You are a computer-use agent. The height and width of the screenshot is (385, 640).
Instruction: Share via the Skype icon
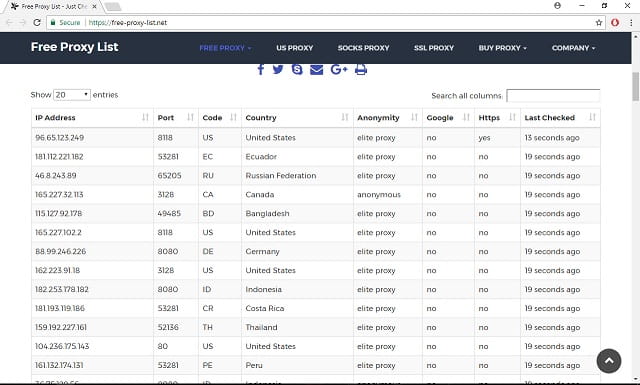(297, 69)
